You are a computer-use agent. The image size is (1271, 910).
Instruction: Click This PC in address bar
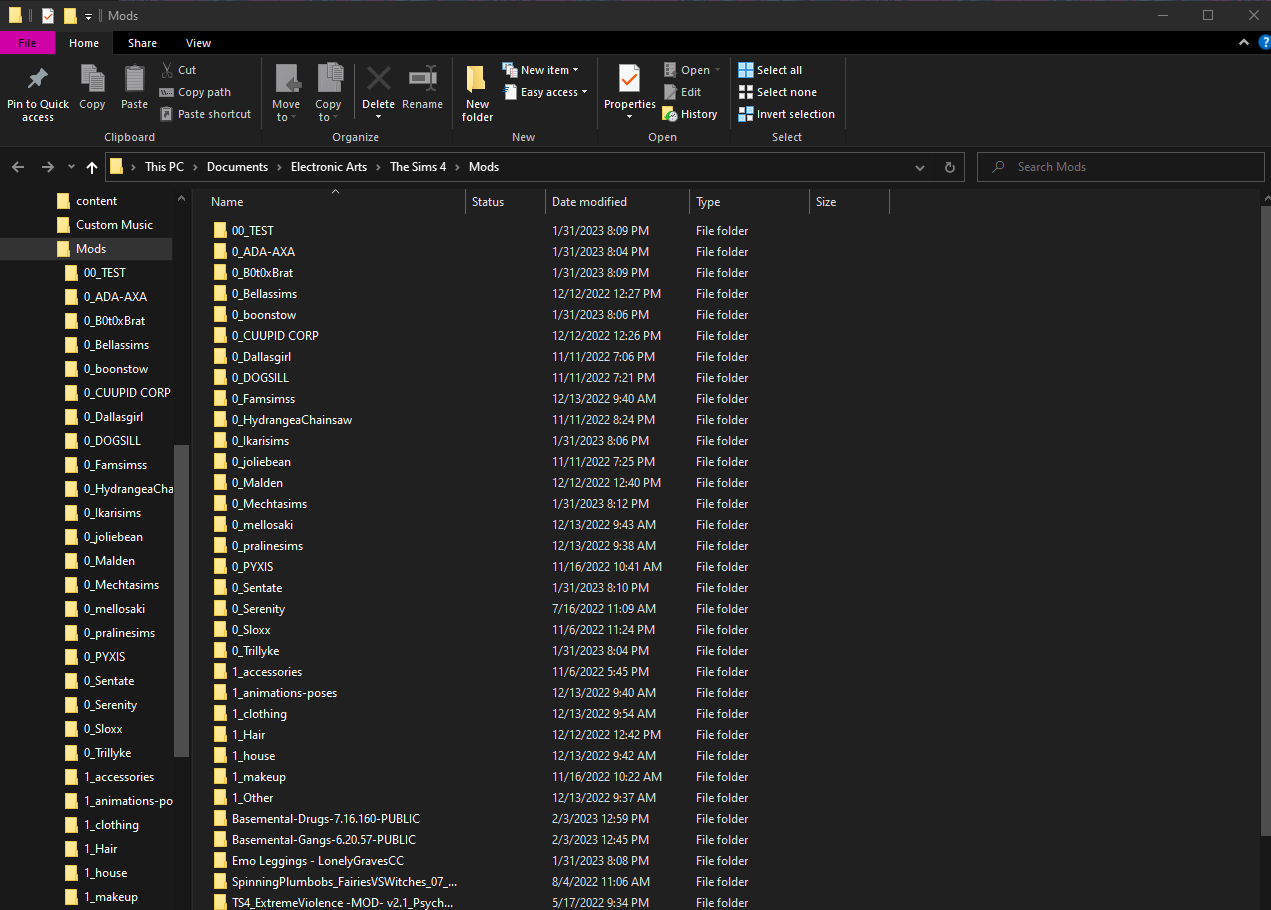pyautogui.click(x=164, y=167)
